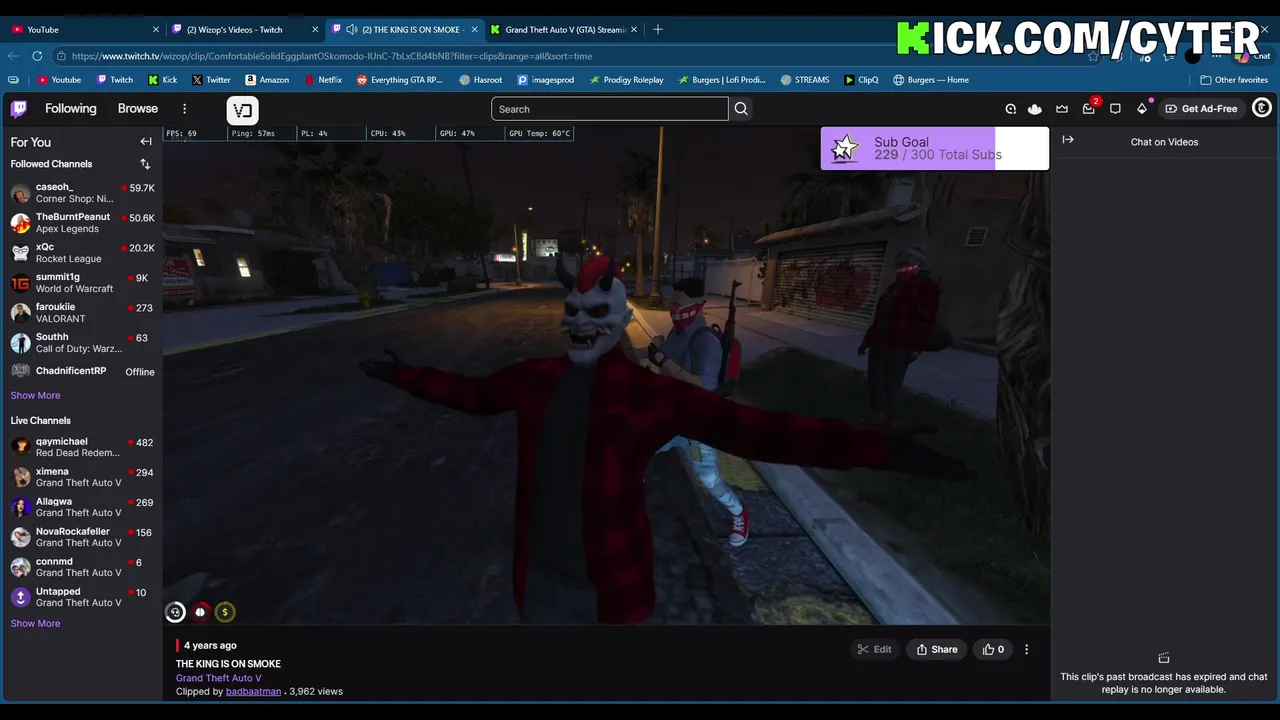Image resolution: width=1280 pixels, height=720 pixels.
Task: Click the Get Ad-Free button
Action: tap(1201, 109)
